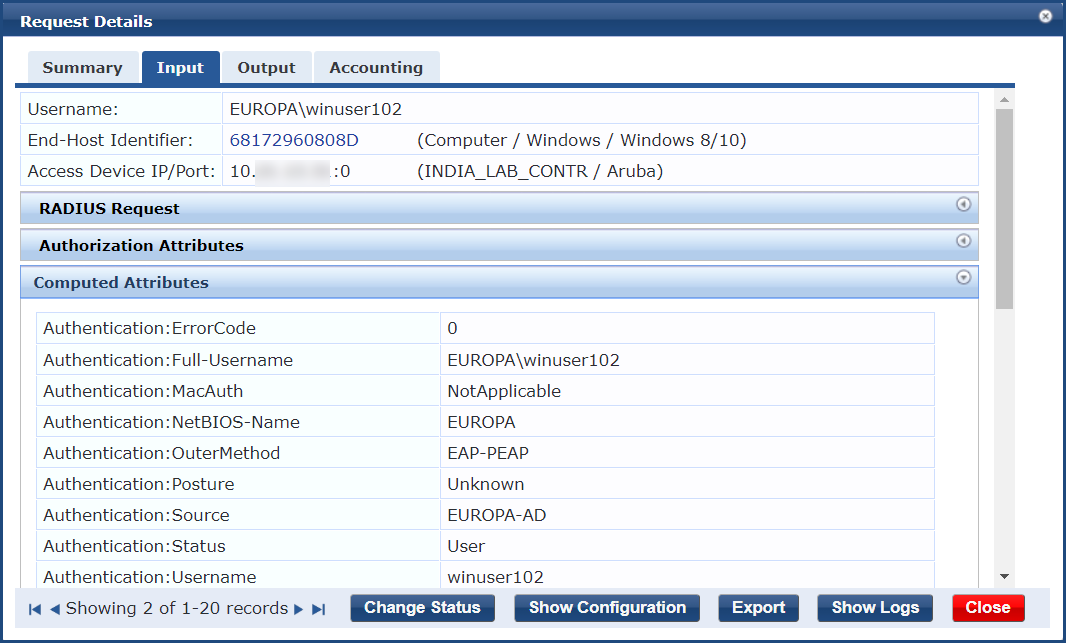Screen dimensions: 1066x643
Task: Open end-host identifier 68172960808D link
Action: point(294,140)
